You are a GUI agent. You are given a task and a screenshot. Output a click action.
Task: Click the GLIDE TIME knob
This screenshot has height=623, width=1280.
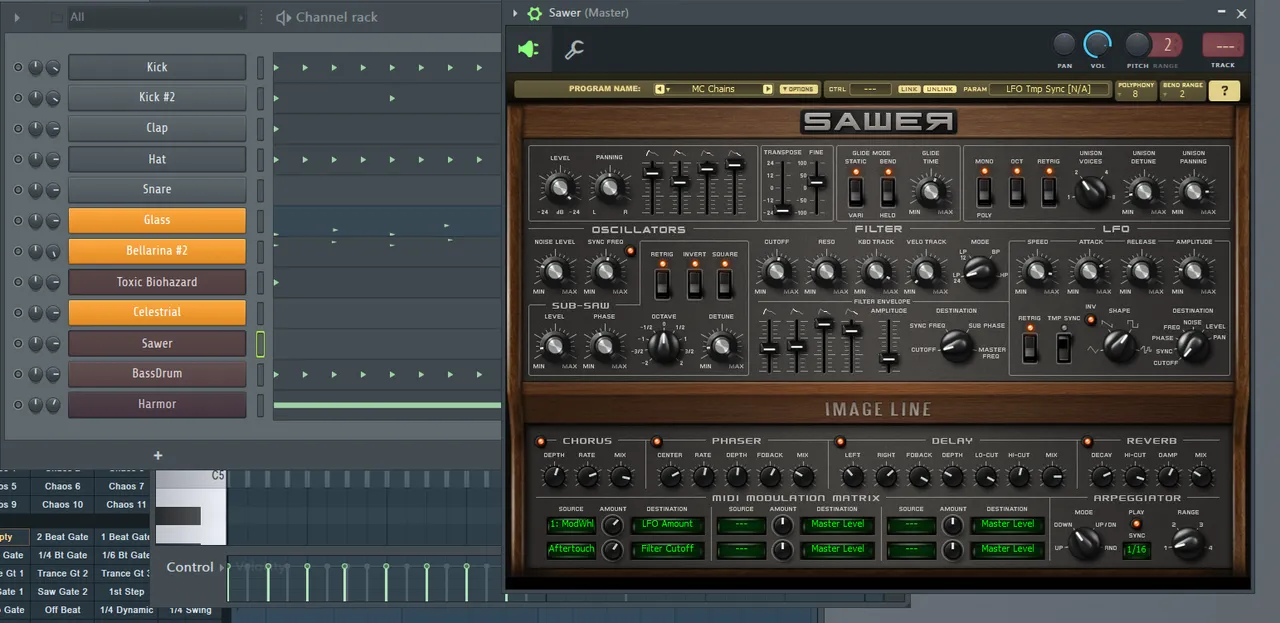[x=931, y=190]
